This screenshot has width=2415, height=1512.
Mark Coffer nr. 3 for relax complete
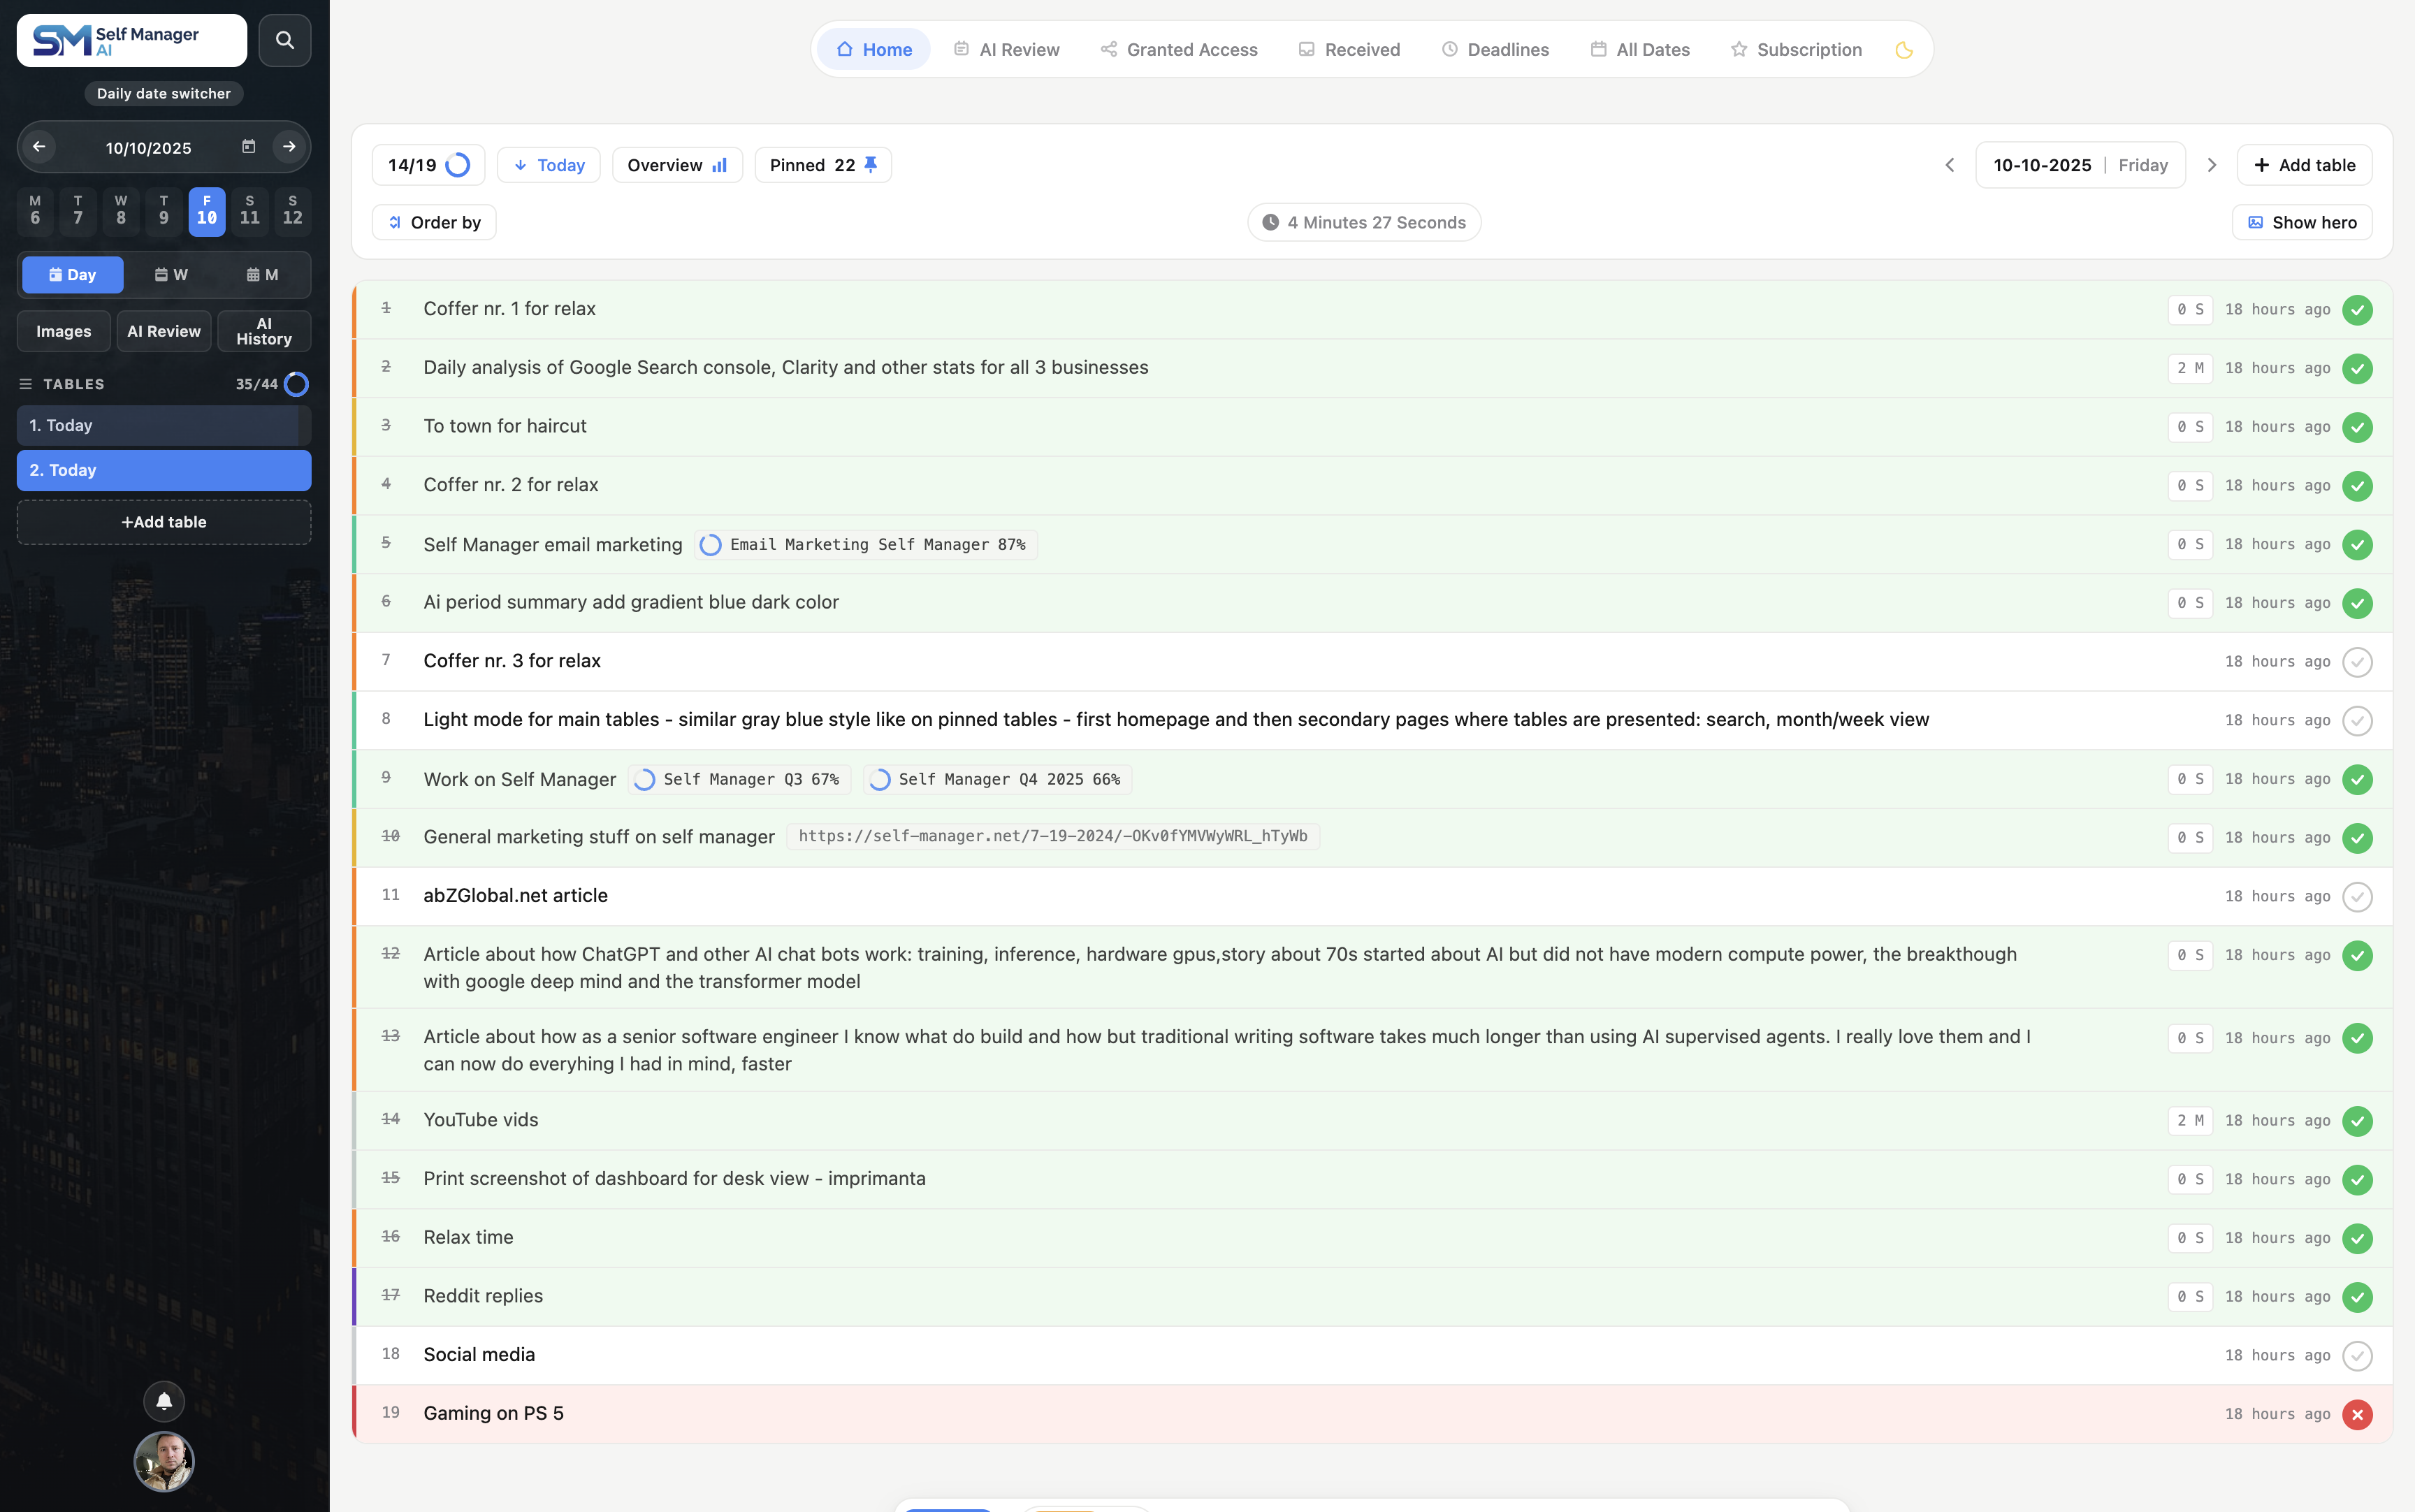[2356, 662]
